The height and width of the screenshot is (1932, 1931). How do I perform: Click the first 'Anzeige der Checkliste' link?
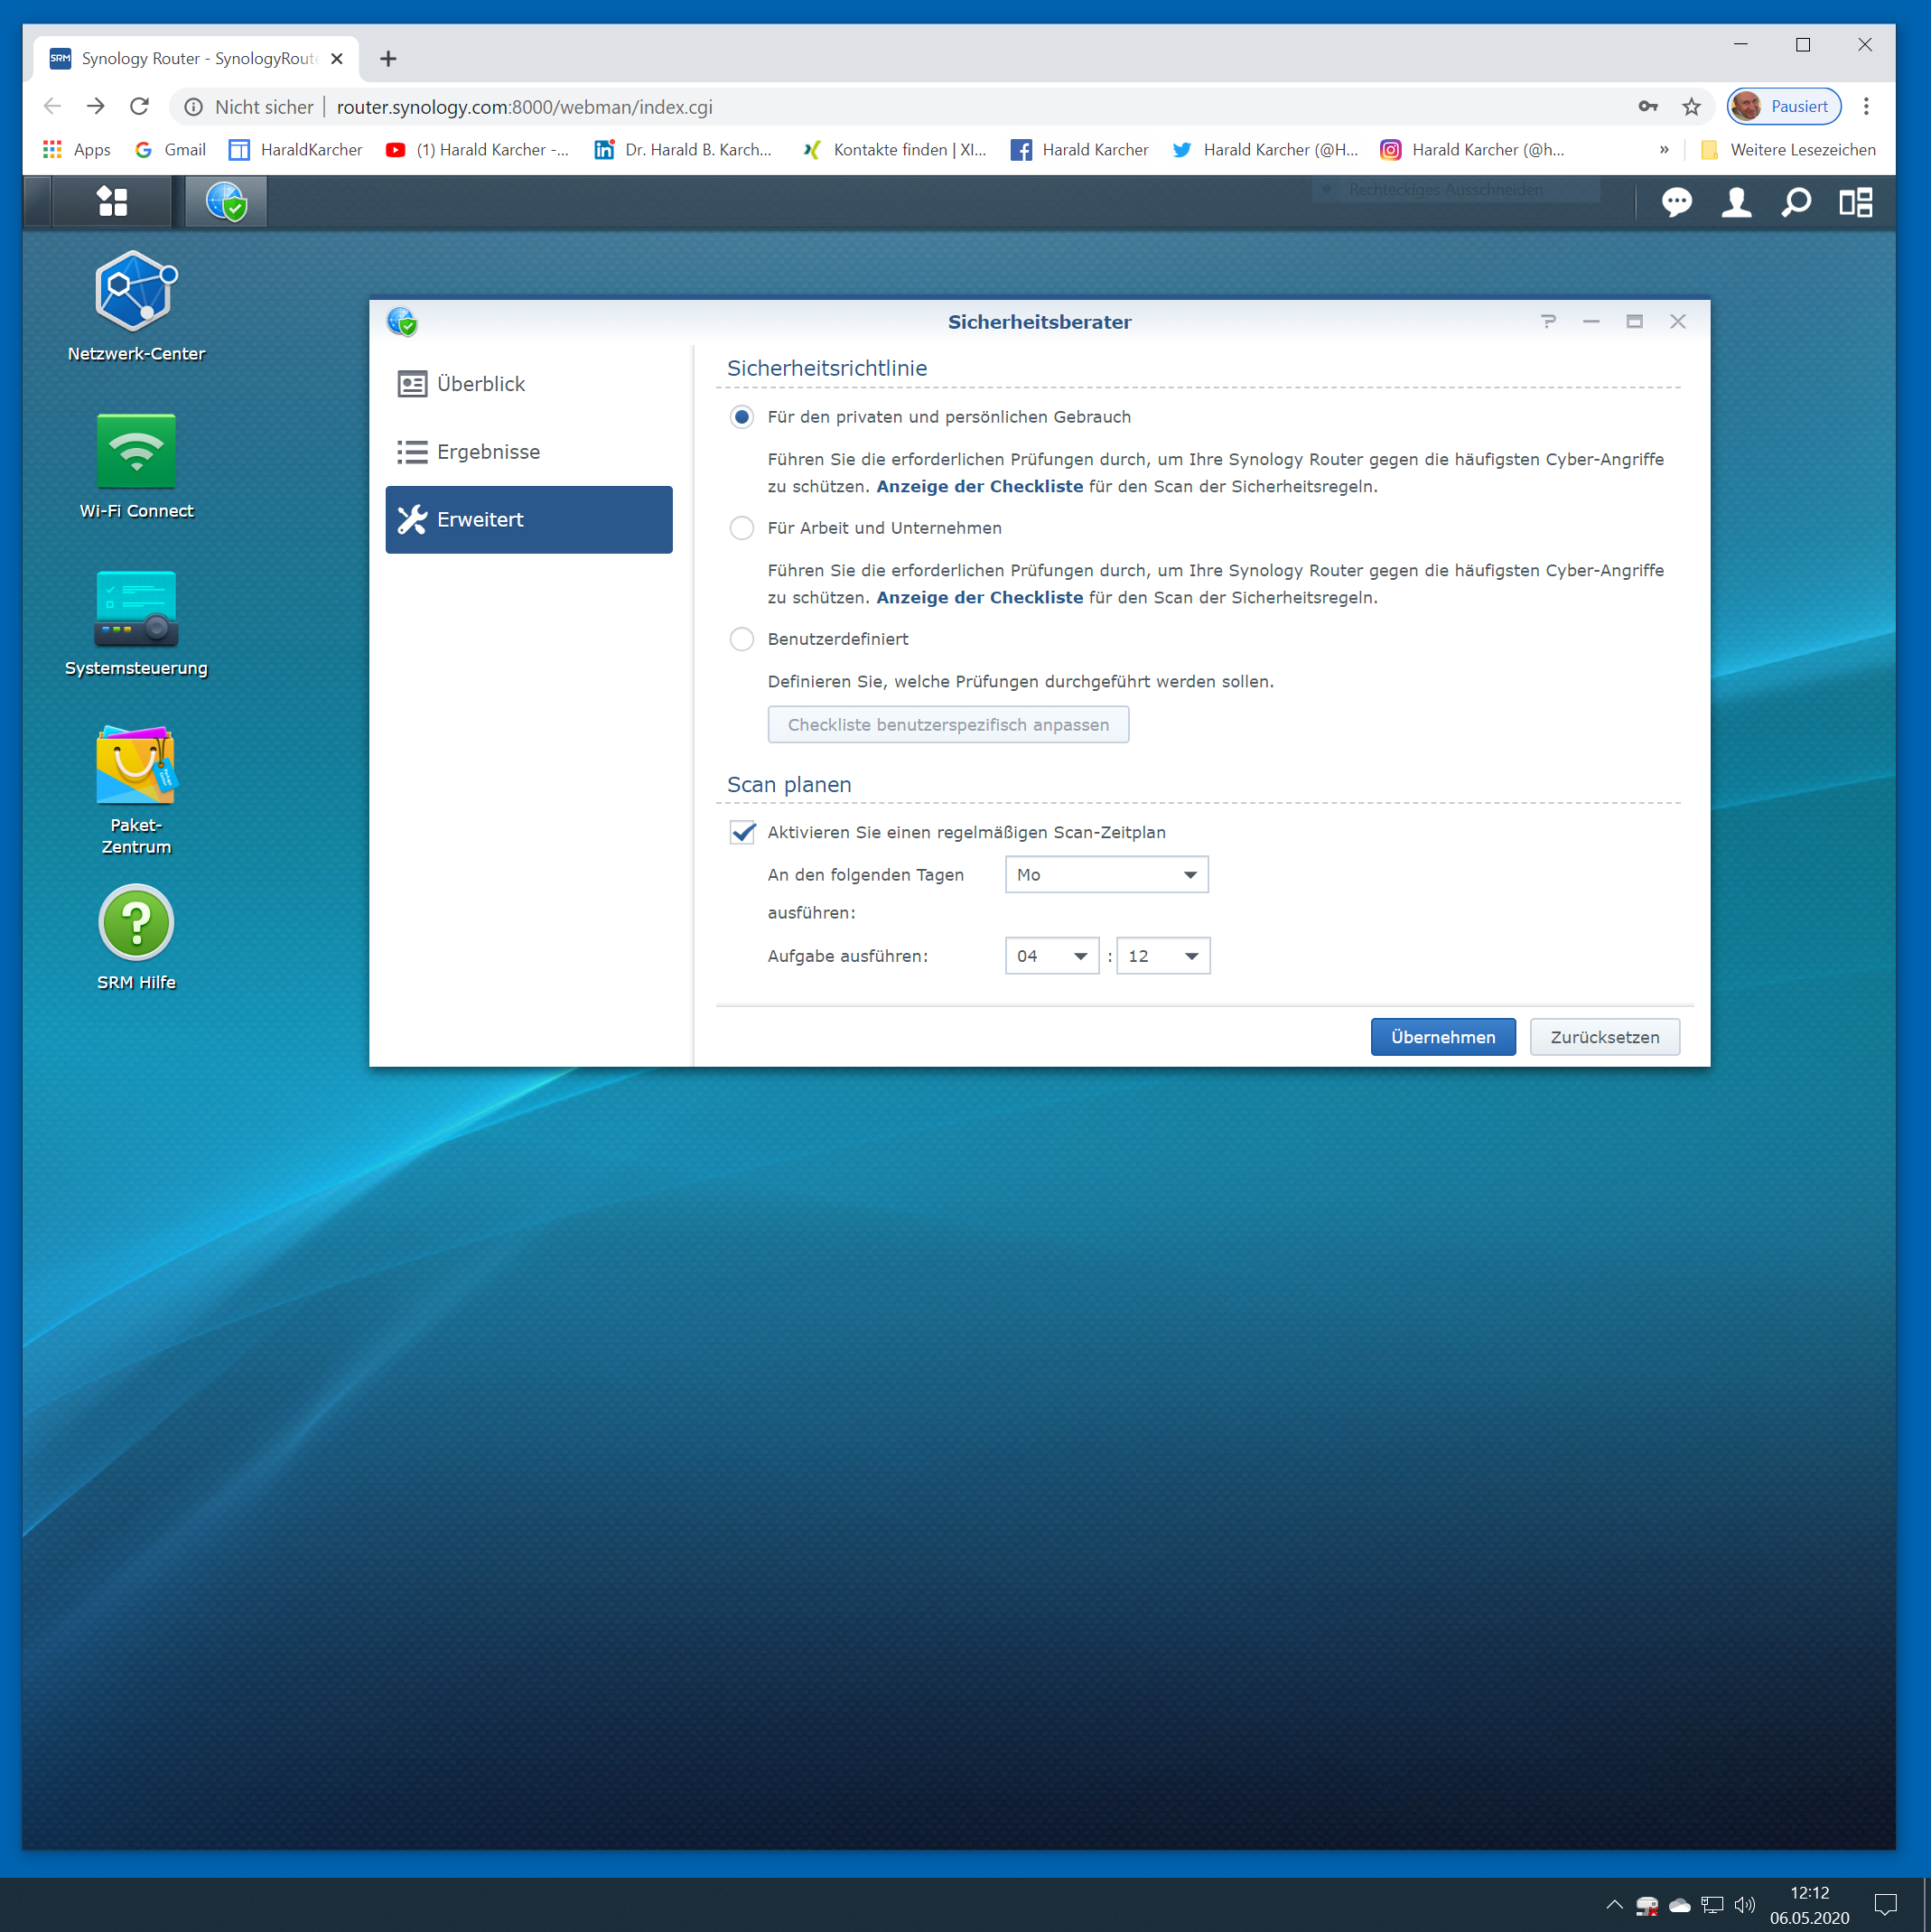[979, 486]
